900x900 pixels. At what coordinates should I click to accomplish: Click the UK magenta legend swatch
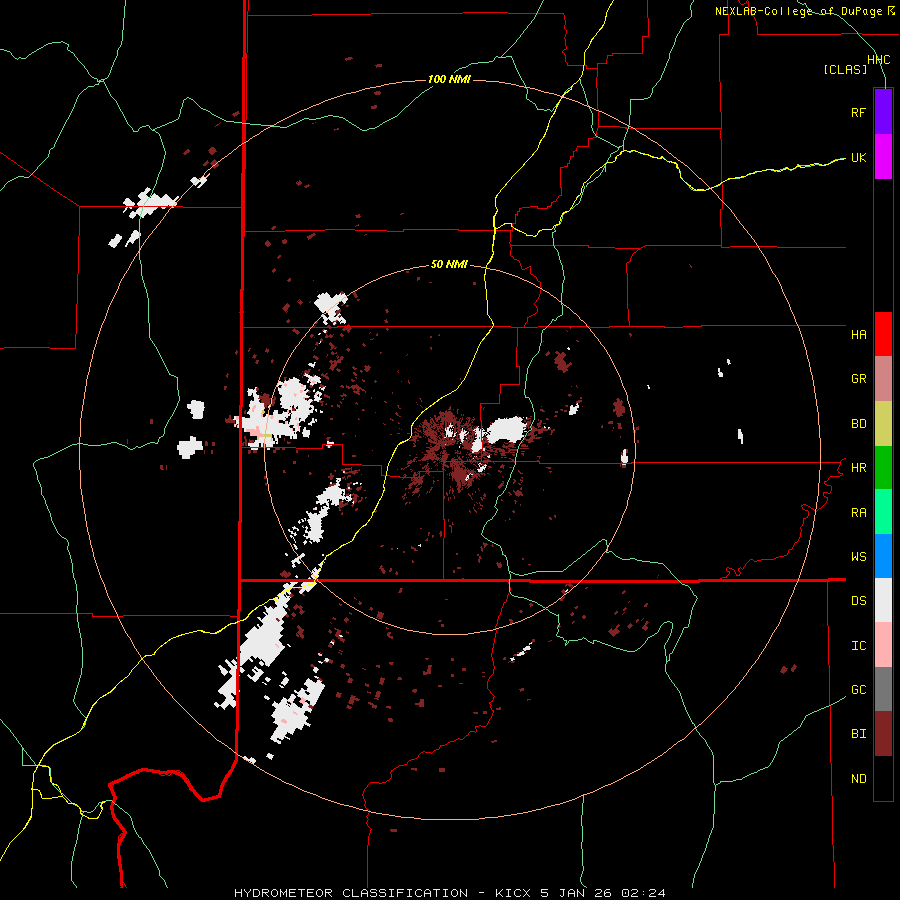pyautogui.click(x=883, y=157)
